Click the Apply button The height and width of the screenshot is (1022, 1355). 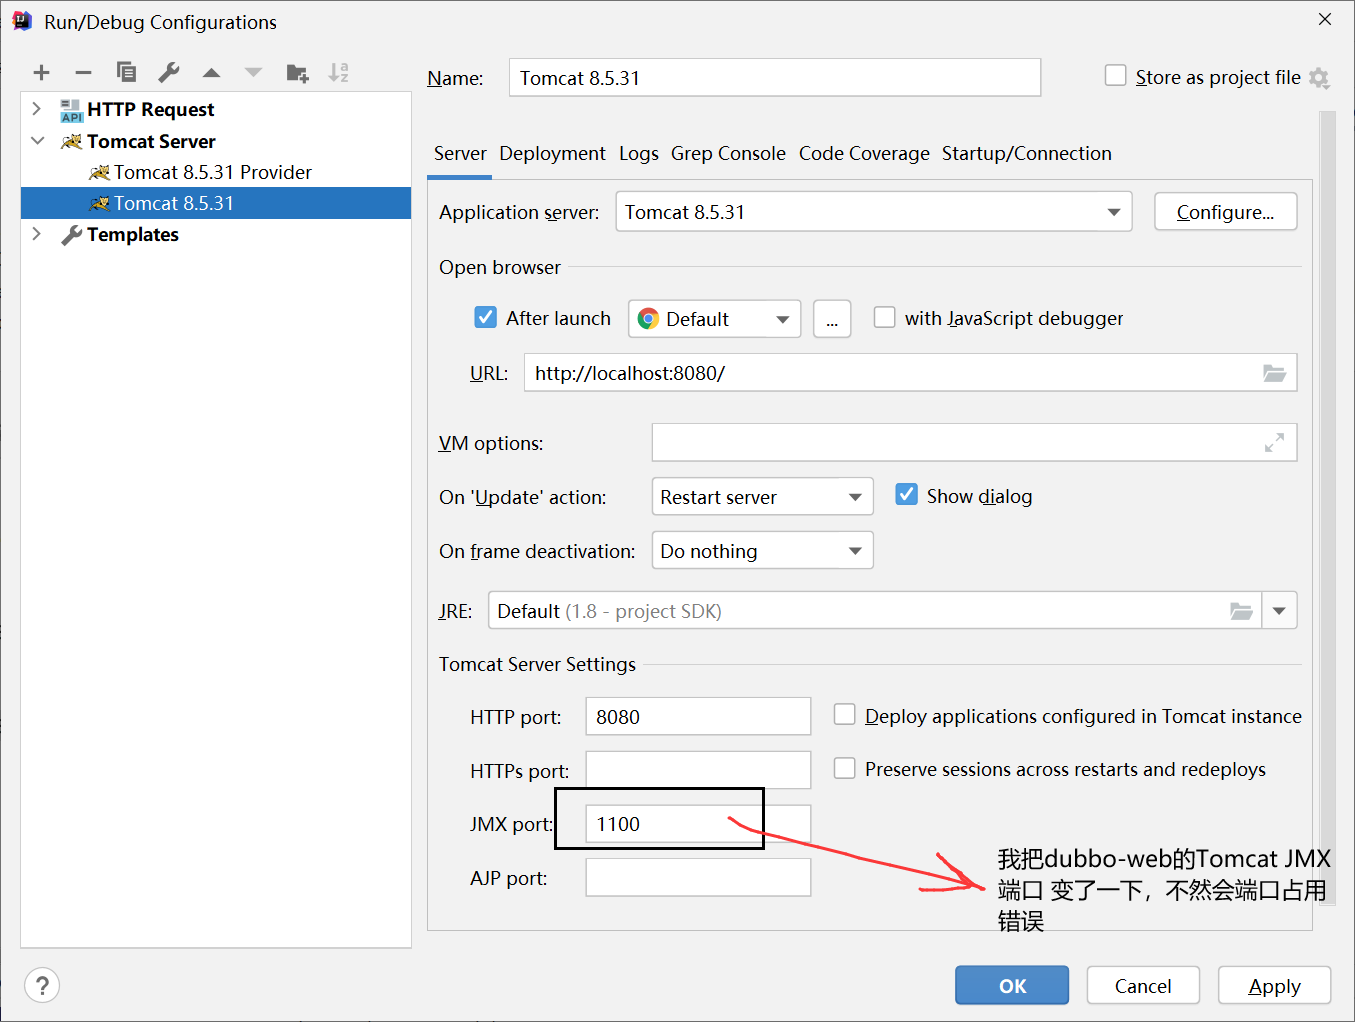[x=1274, y=986]
